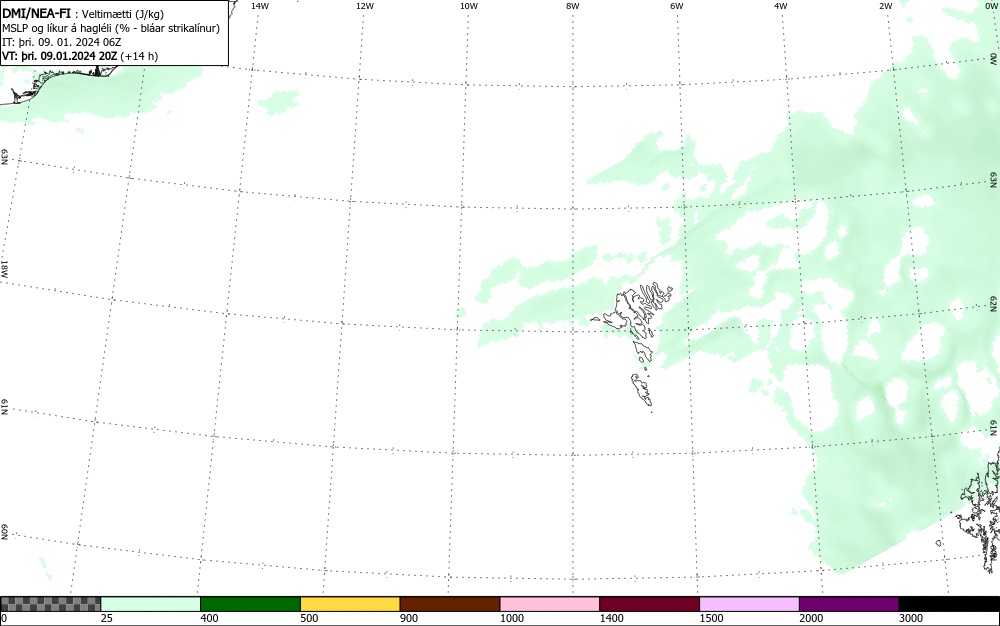Click the brown 900–1000 legend swatch

450,604
